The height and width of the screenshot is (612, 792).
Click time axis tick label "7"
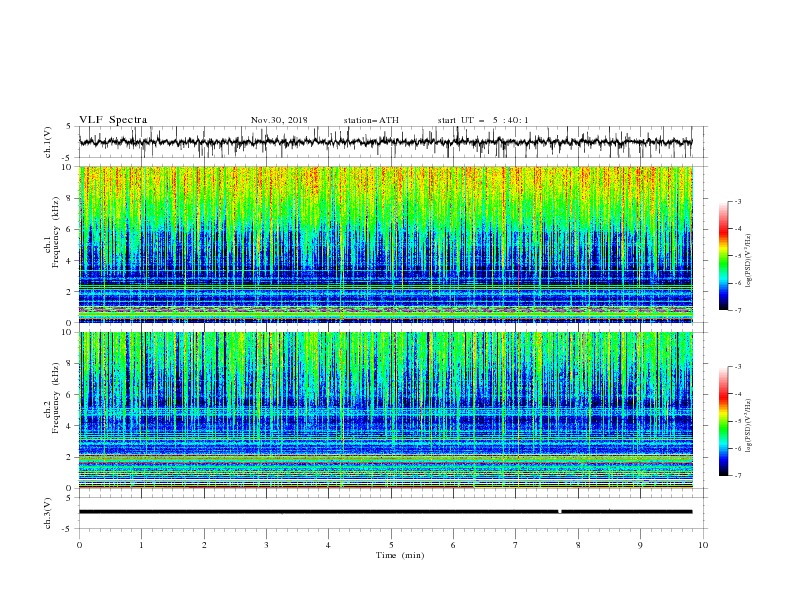tap(516, 545)
